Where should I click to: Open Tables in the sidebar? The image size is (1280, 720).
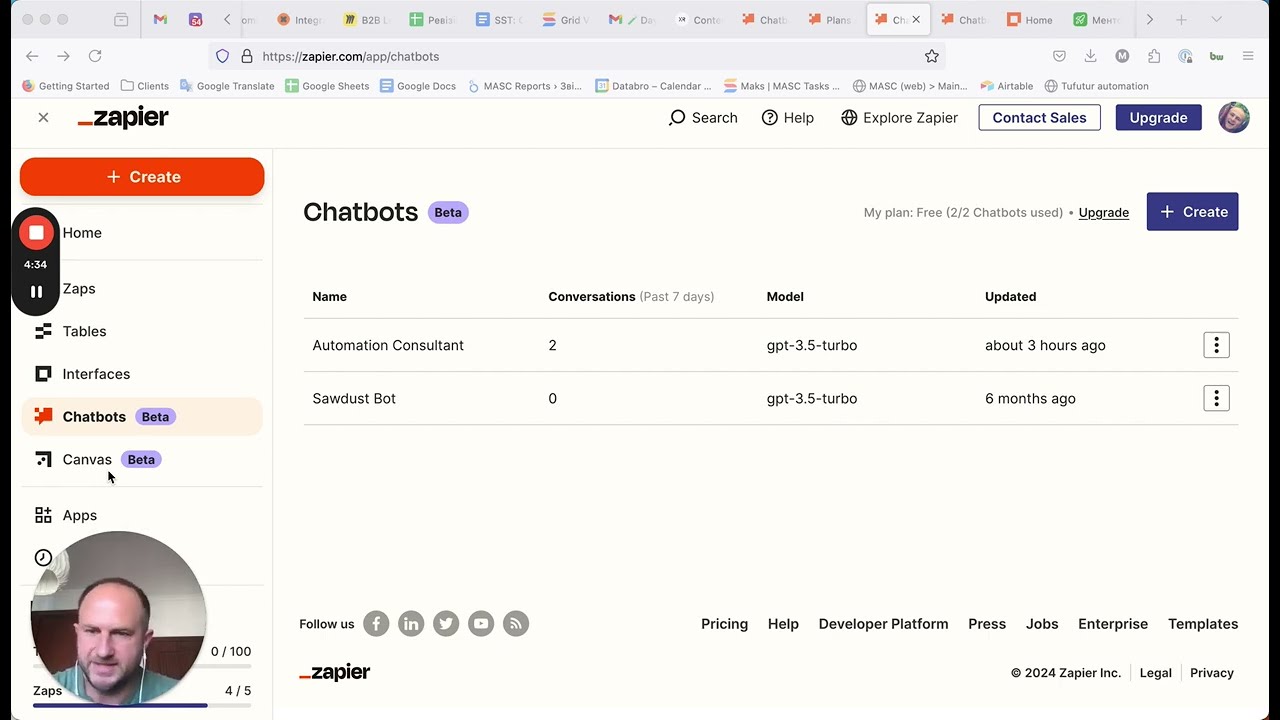[x=84, y=331]
